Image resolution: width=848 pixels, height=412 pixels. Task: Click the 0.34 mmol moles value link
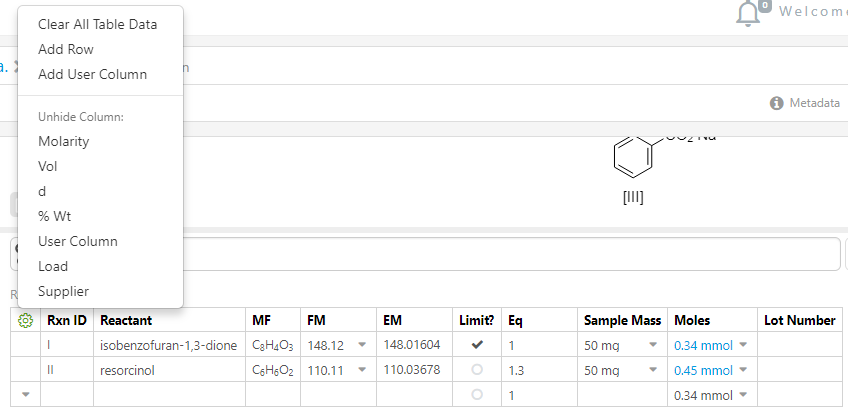pyautogui.click(x=703, y=345)
